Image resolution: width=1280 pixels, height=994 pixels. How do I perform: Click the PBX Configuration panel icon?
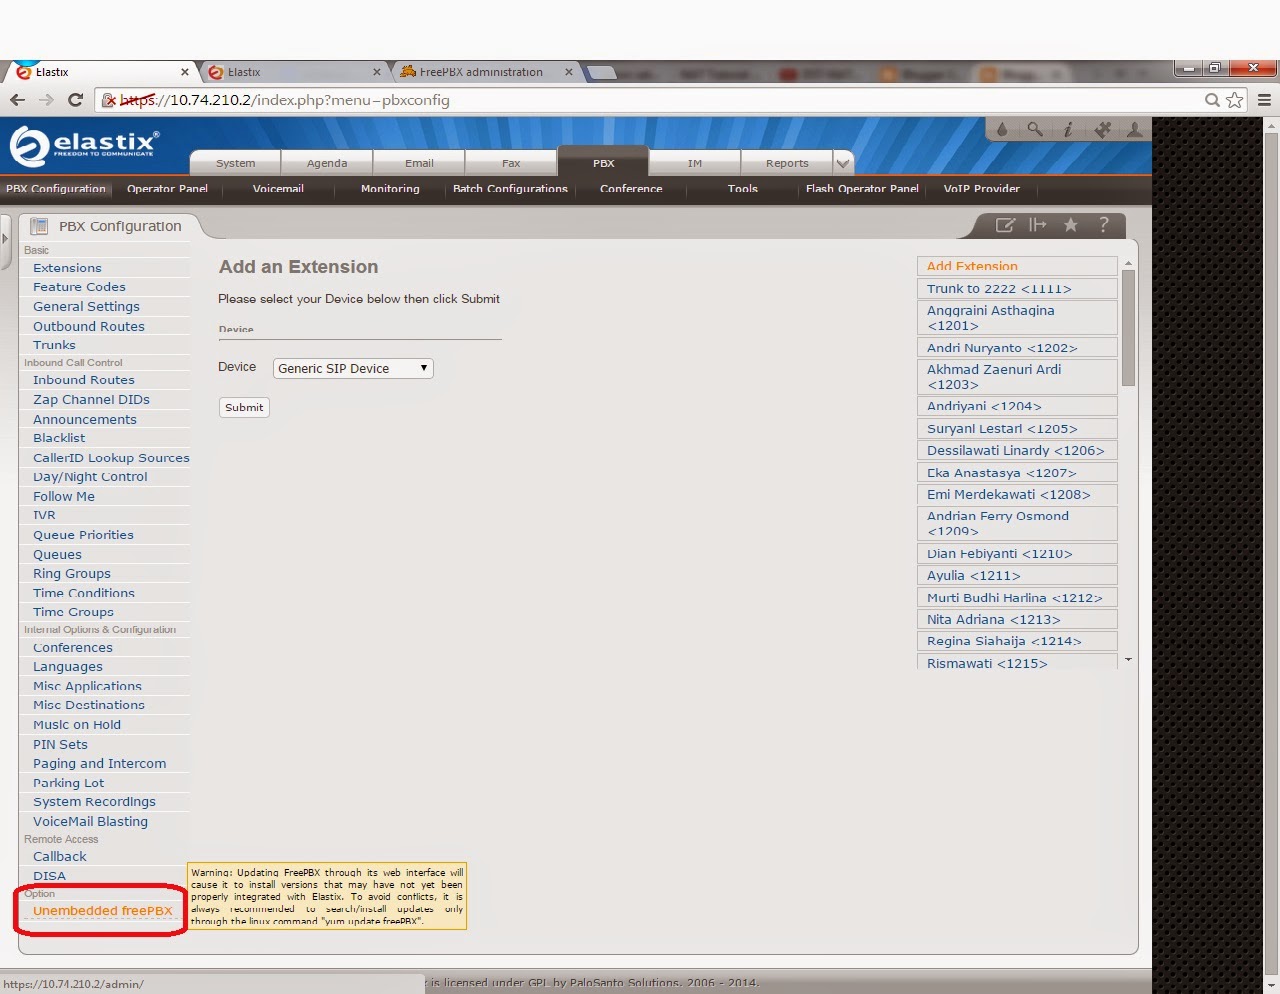(39, 226)
